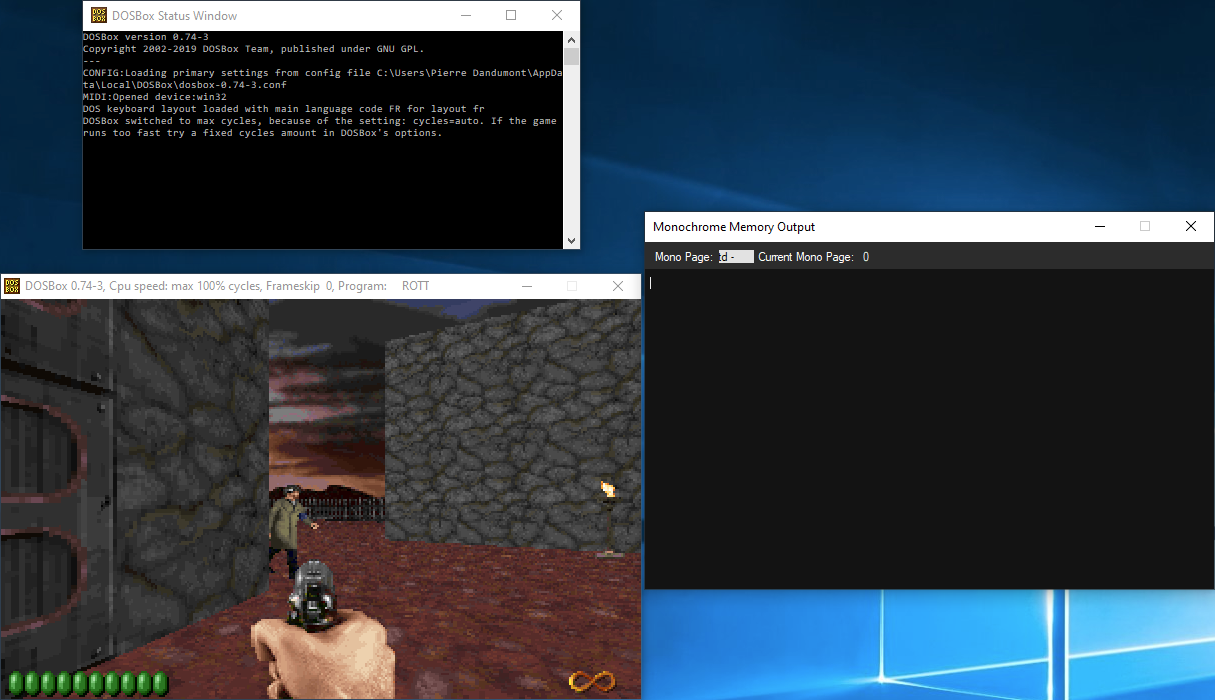Viewport: 1215px width, 700px height.
Task: Minimize the DOSBox Status Window
Action: coord(465,15)
